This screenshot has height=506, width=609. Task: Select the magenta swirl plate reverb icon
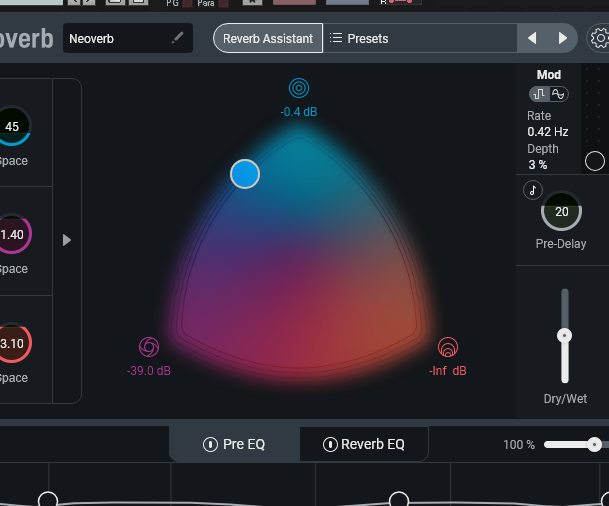pyautogui.click(x=149, y=347)
